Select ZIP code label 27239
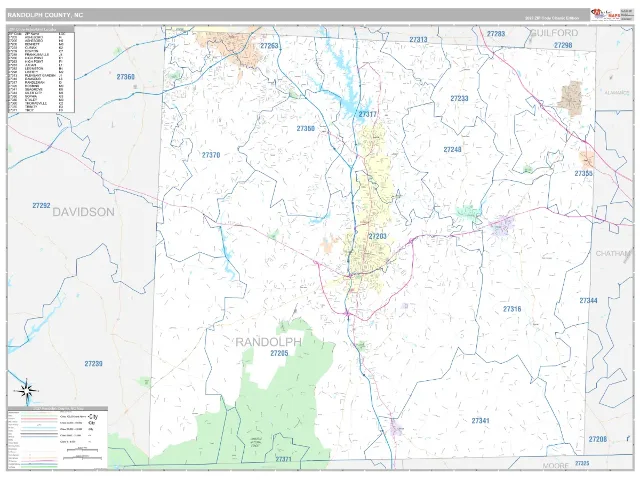Viewport: 640px width, 480px height. pyautogui.click(x=93, y=364)
